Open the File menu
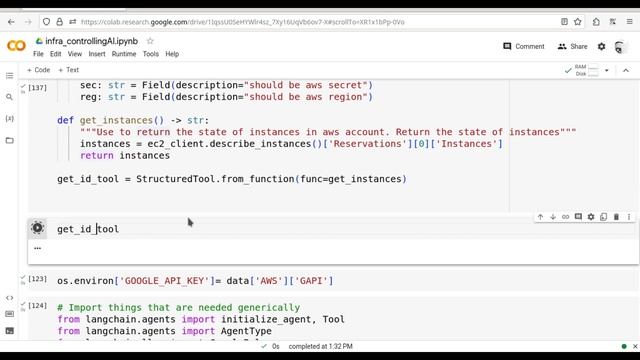This screenshot has width=640, height=360. (38, 54)
